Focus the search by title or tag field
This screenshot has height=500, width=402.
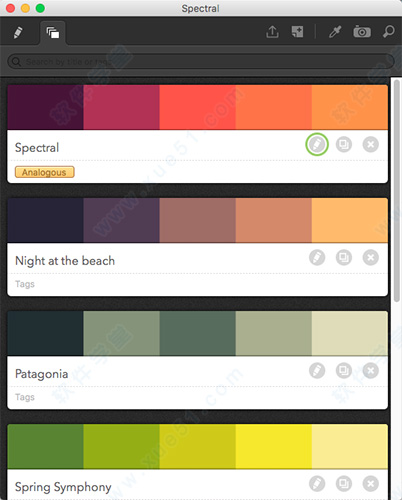click(x=201, y=62)
